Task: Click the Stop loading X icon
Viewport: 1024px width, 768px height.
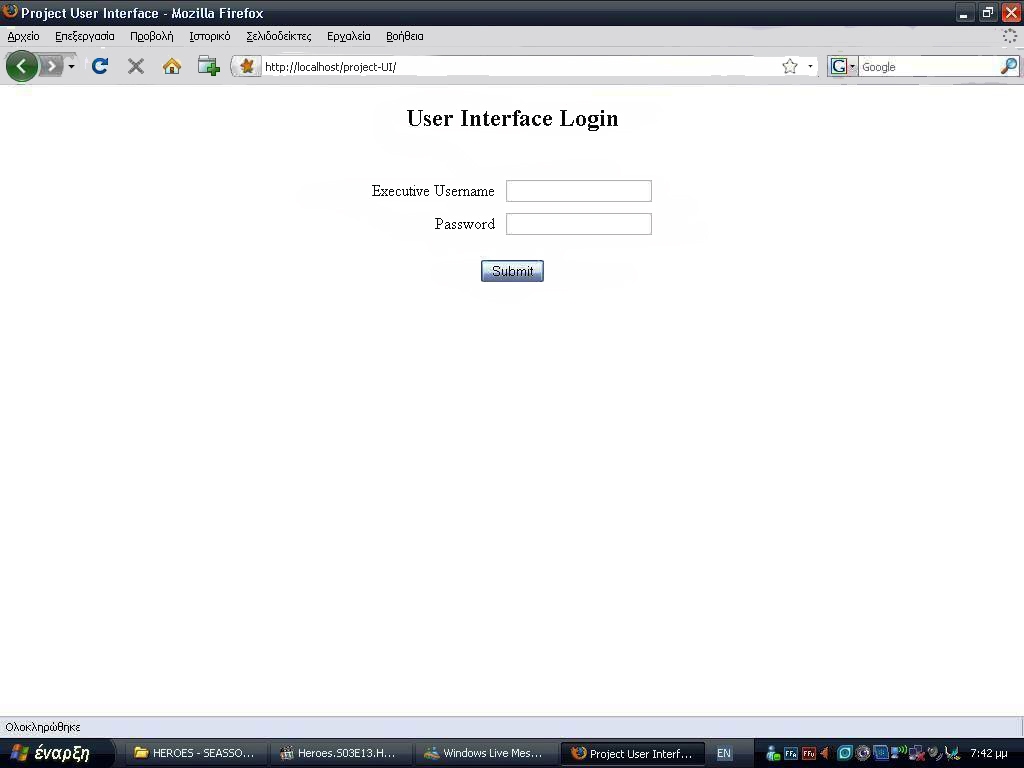Action: coord(136,66)
